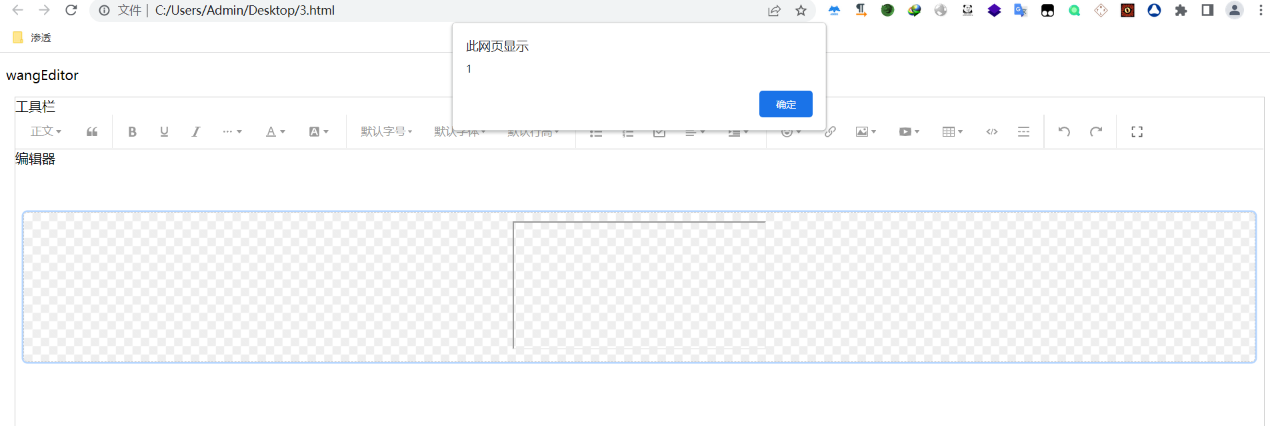Open the 默认字号 font size dropdown
1270x426 pixels.
[x=386, y=131]
